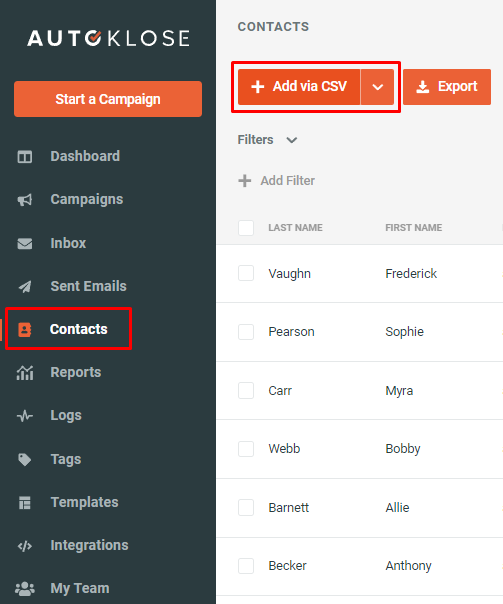
Task: Click the Contacts address book icon
Action: (25, 330)
